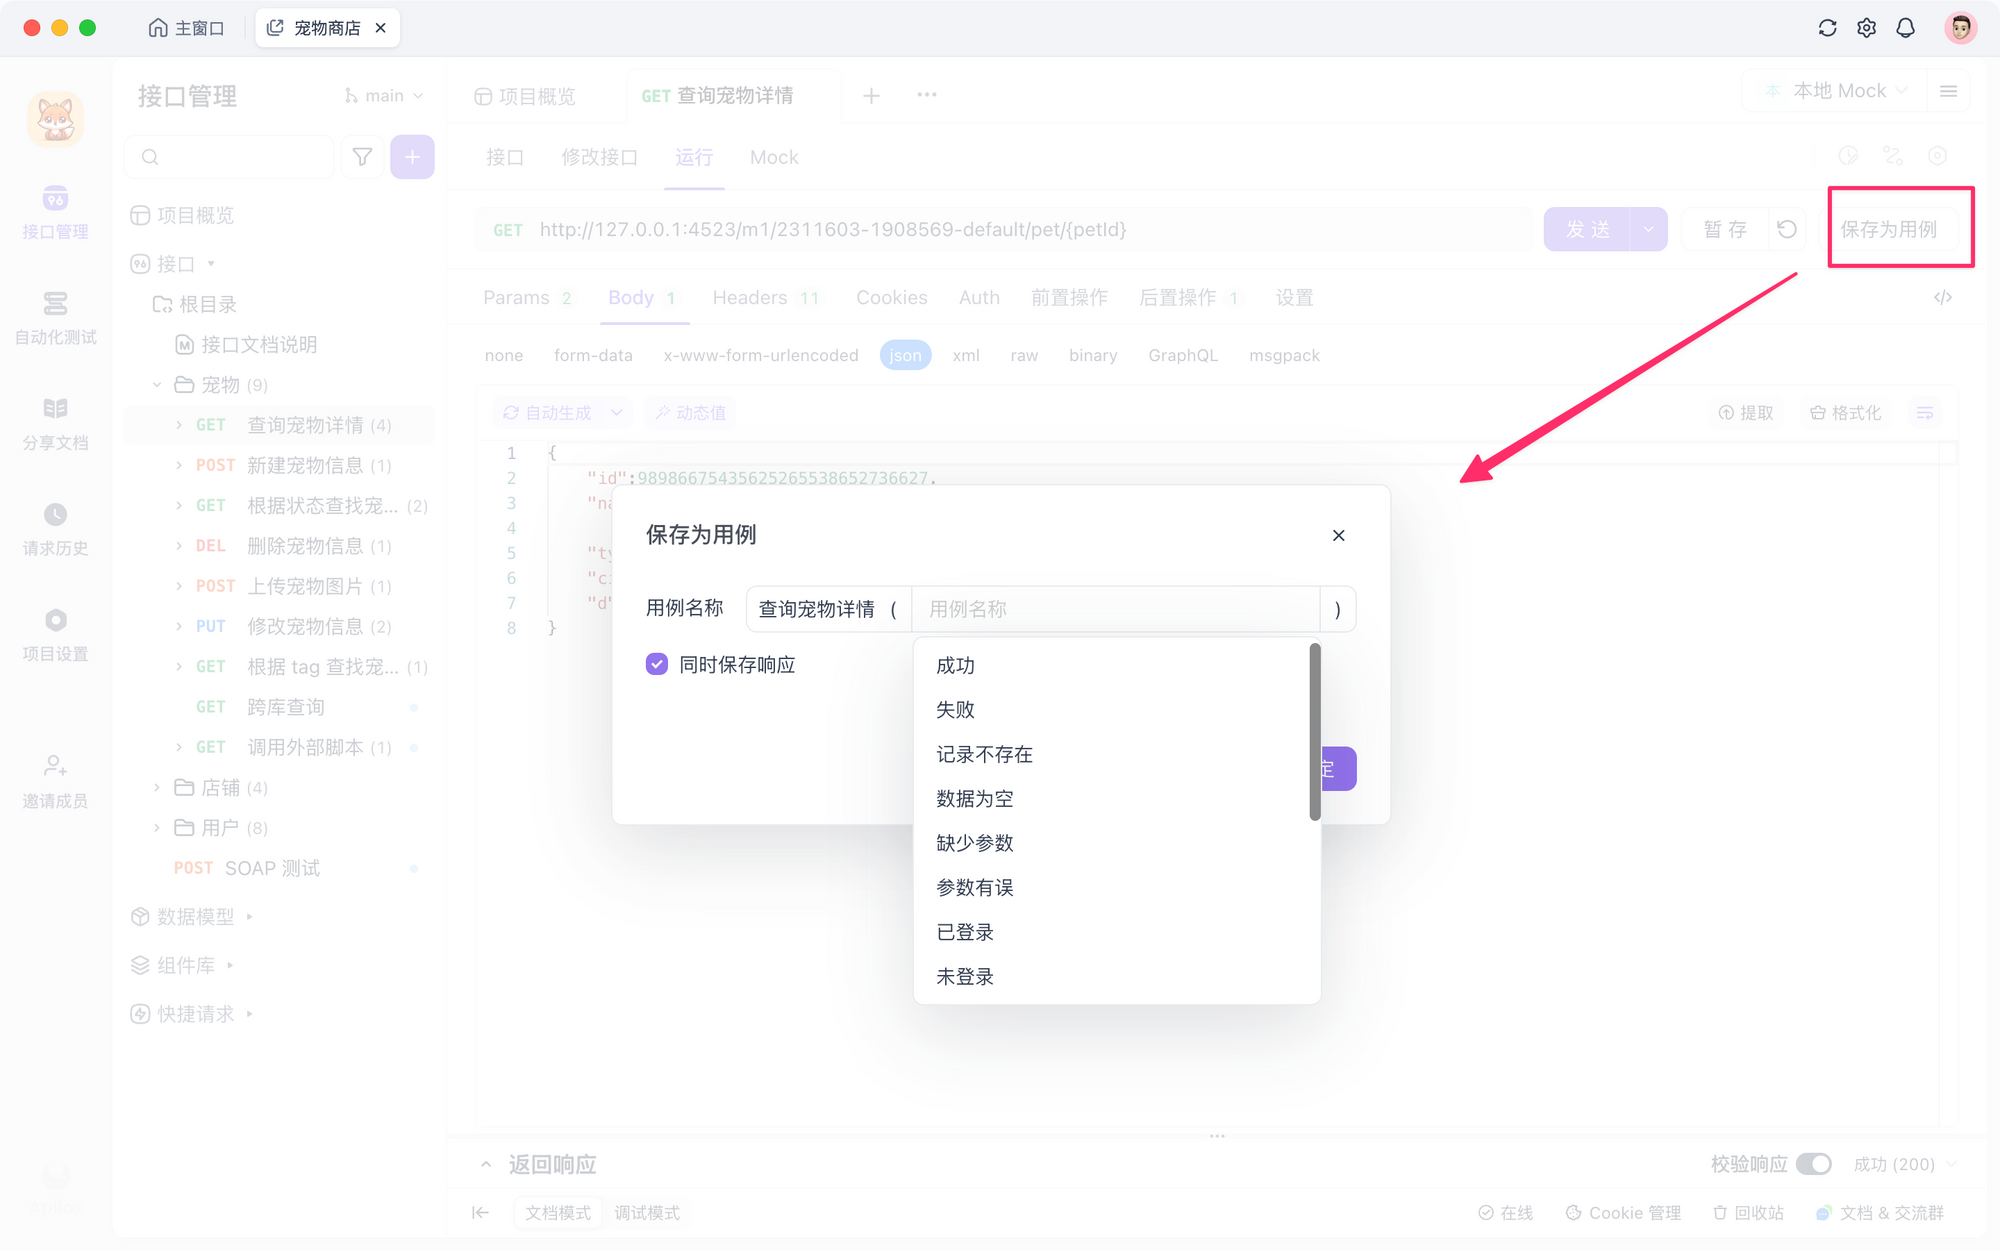The height and width of the screenshot is (1250, 2000).
Task: Switch to the Params tab
Action: point(527,298)
